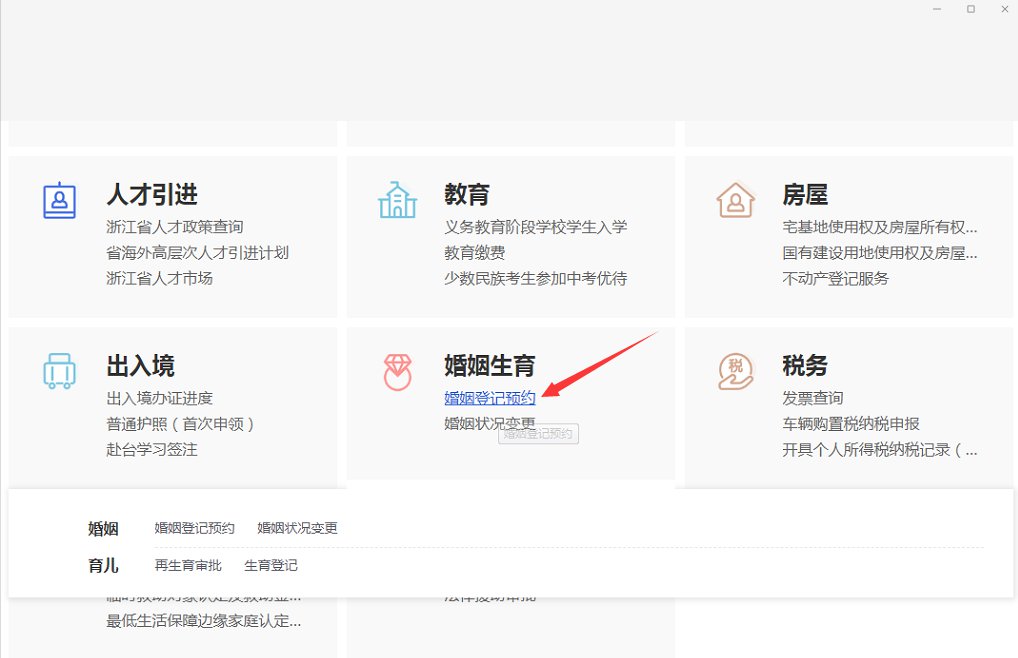Click the 出入境 luggage icon
This screenshot has height=658, width=1018.
coord(59,371)
